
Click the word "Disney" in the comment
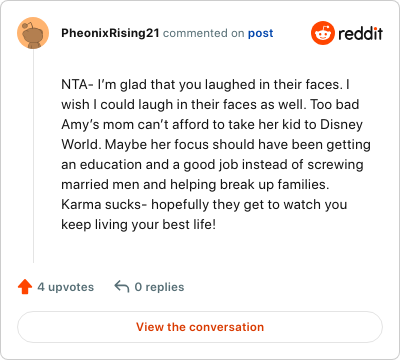[x=341, y=125]
